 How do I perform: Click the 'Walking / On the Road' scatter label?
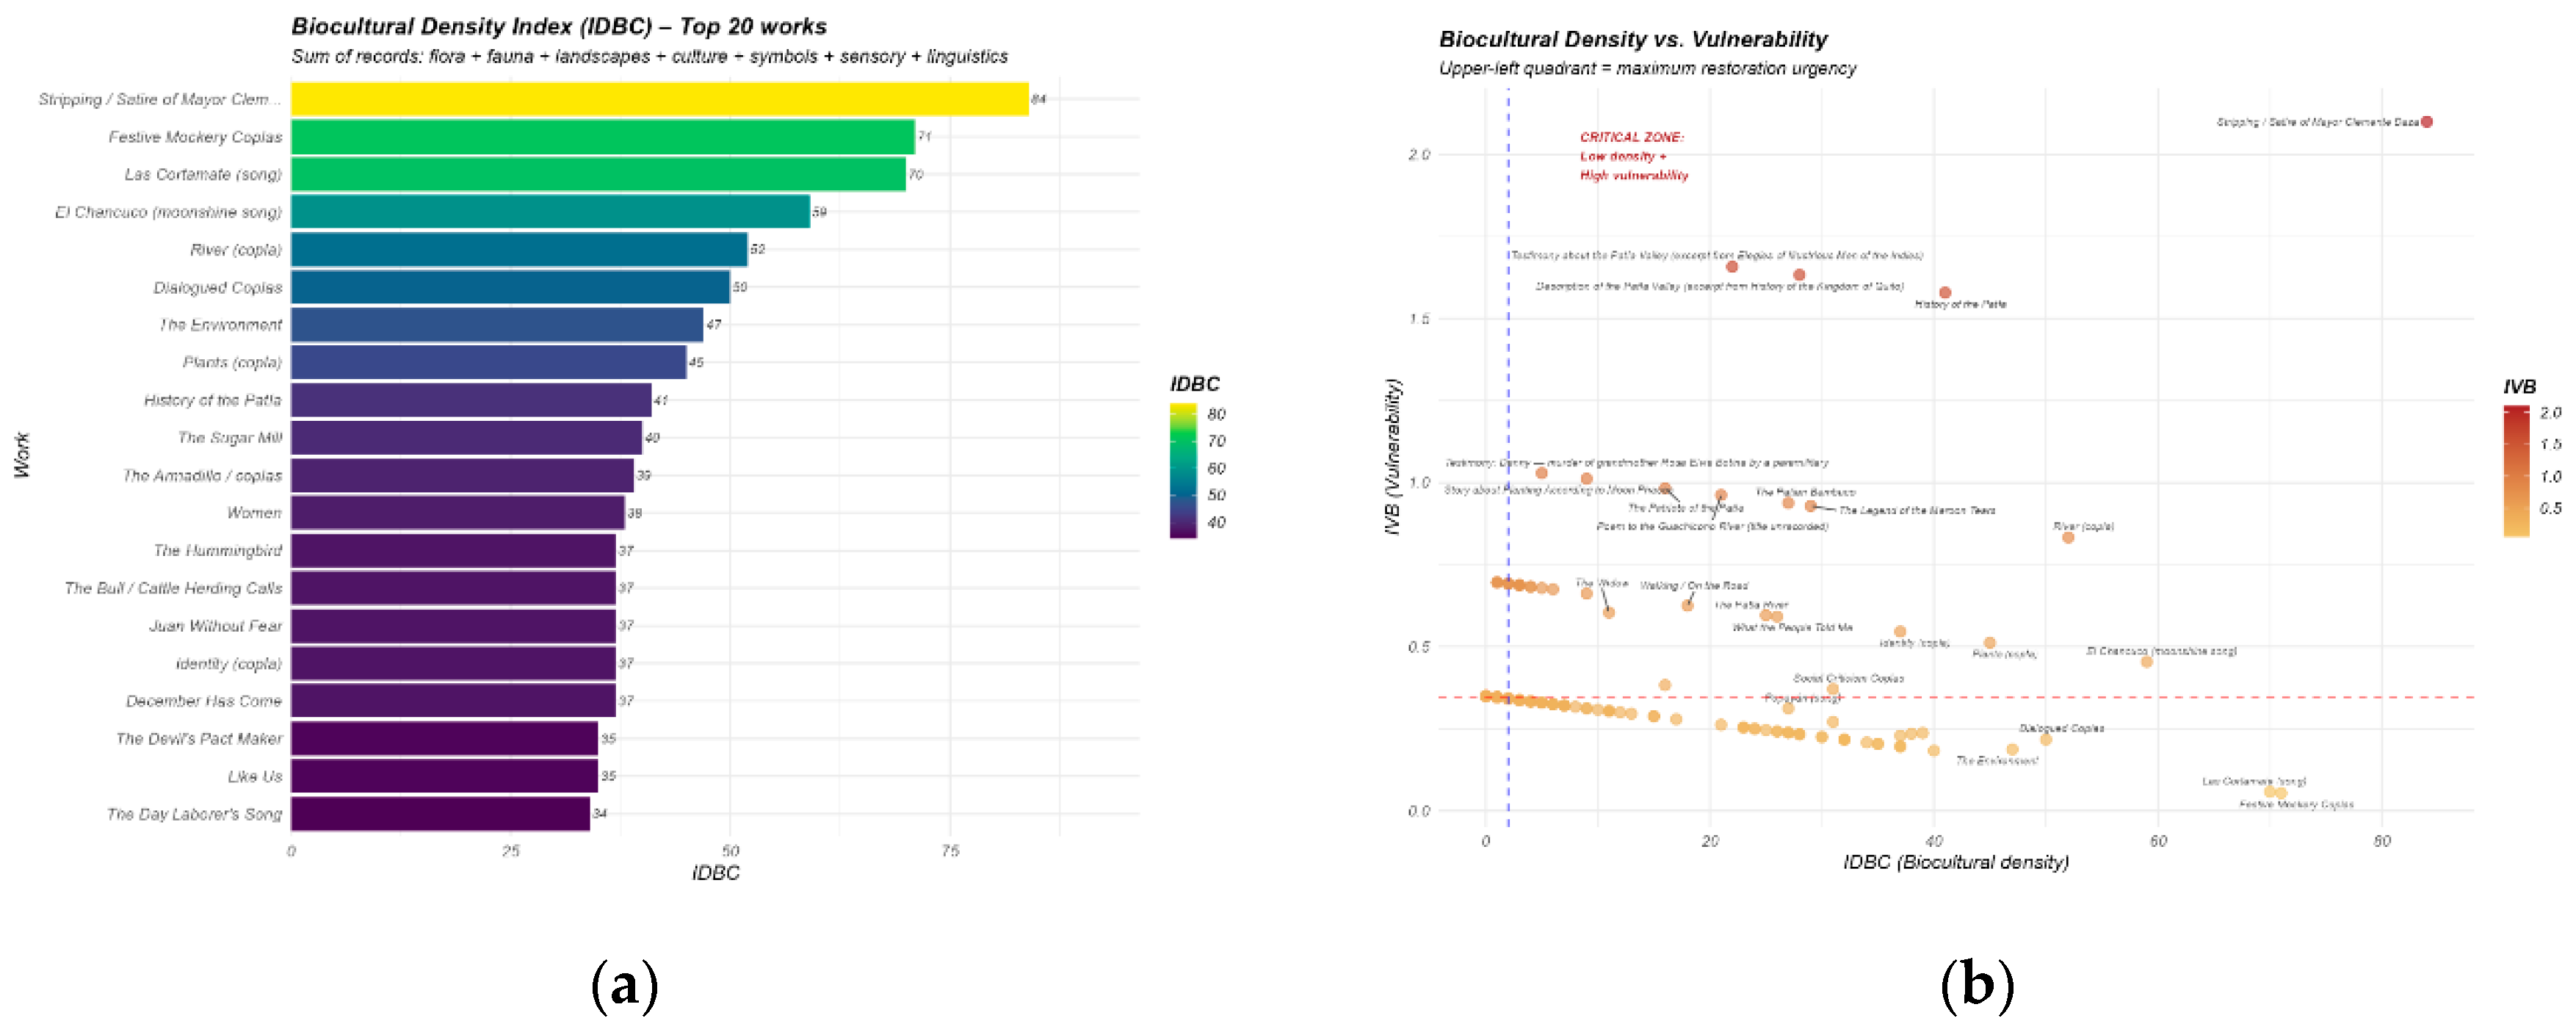coord(1694,586)
